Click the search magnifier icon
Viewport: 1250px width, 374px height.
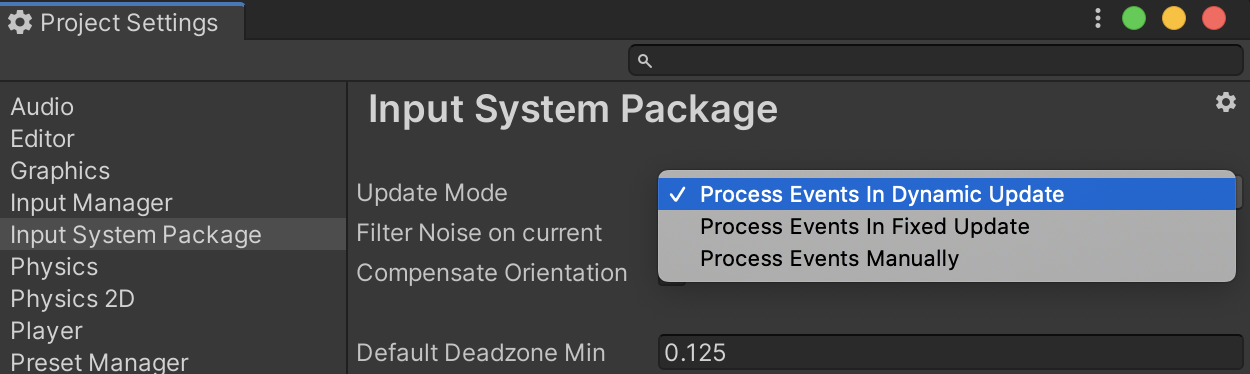pyautogui.click(x=645, y=61)
